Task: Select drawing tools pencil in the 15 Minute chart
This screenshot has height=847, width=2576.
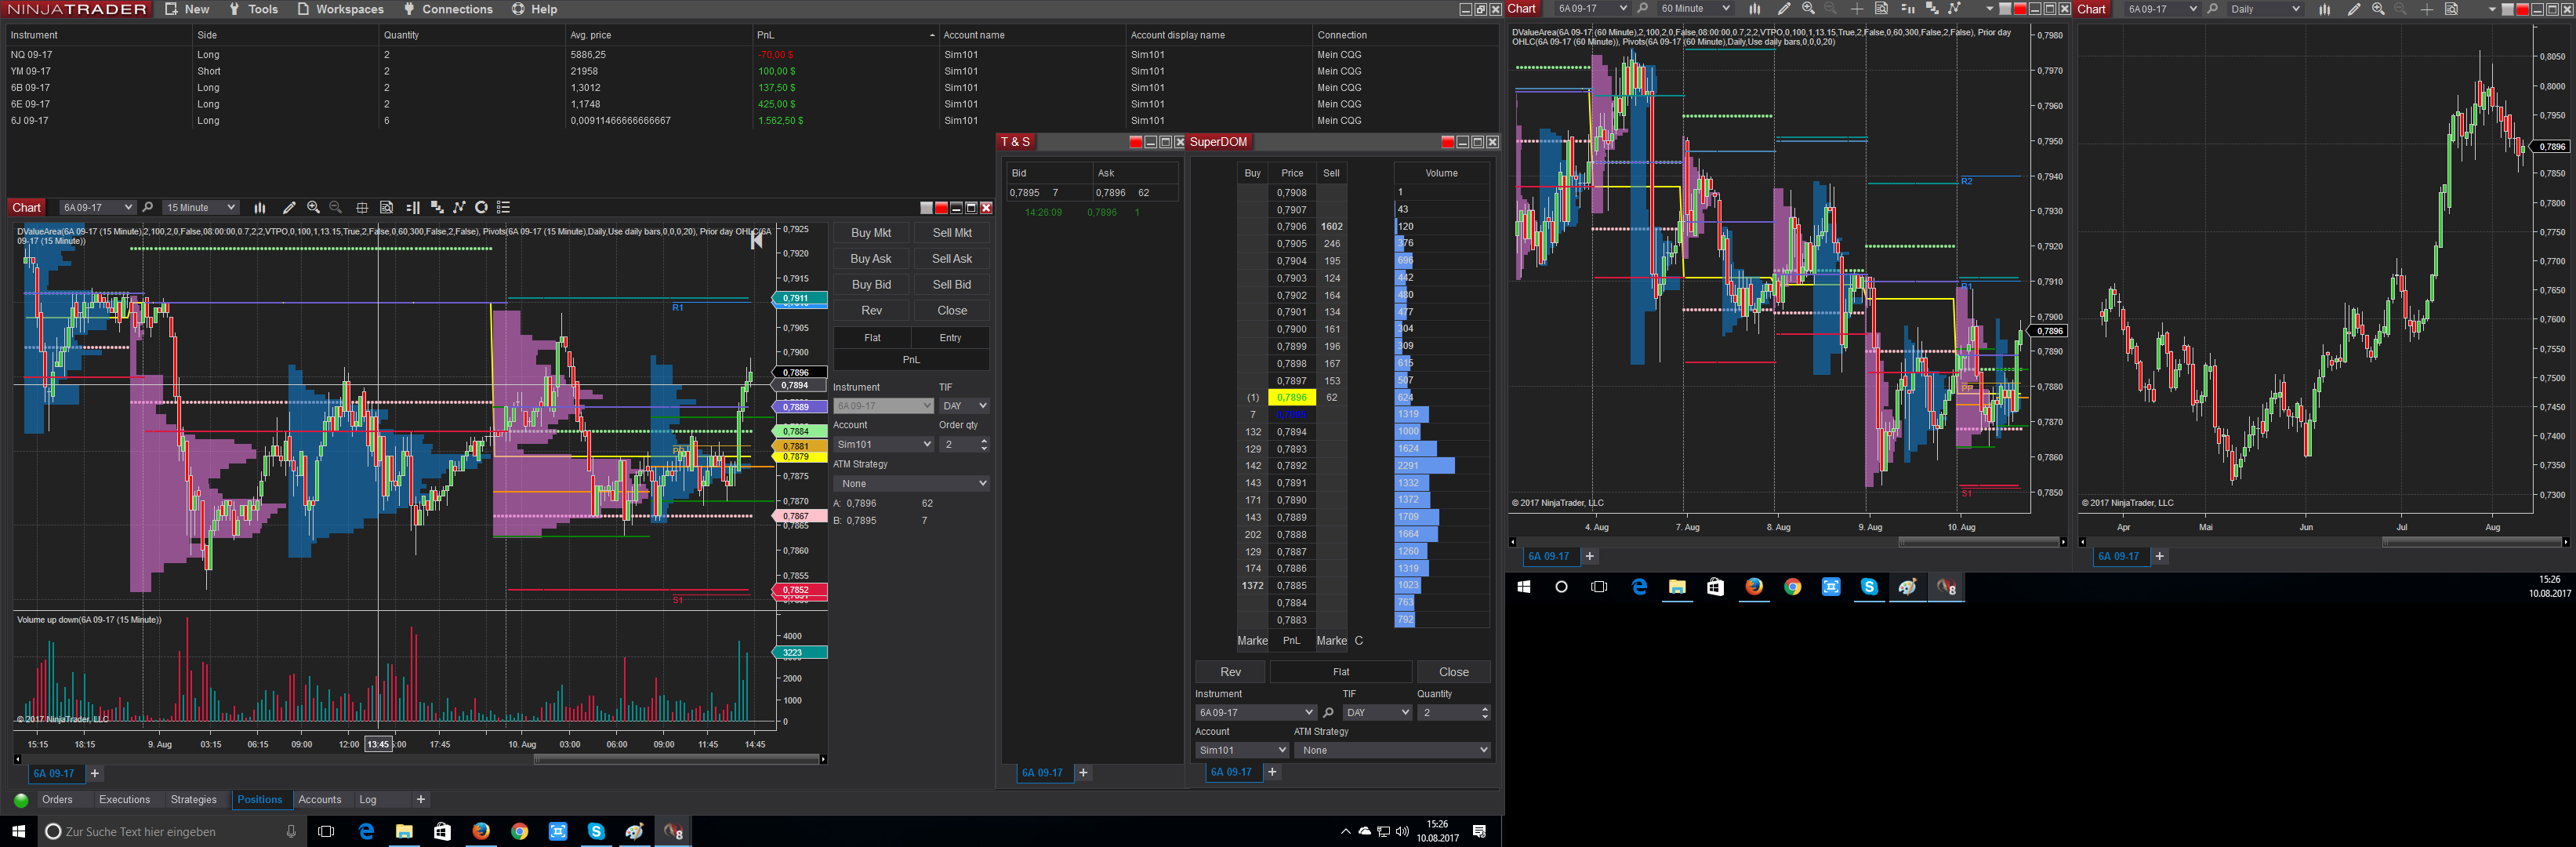Action: click(289, 207)
